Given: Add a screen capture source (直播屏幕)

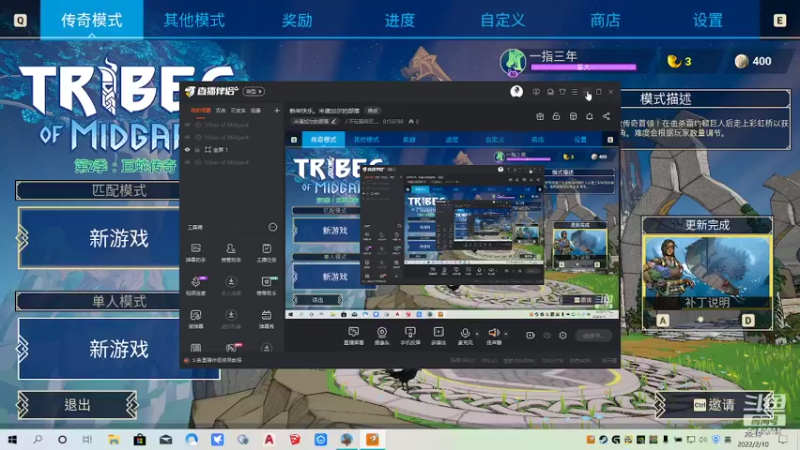Looking at the screenshot, I should pos(354,336).
